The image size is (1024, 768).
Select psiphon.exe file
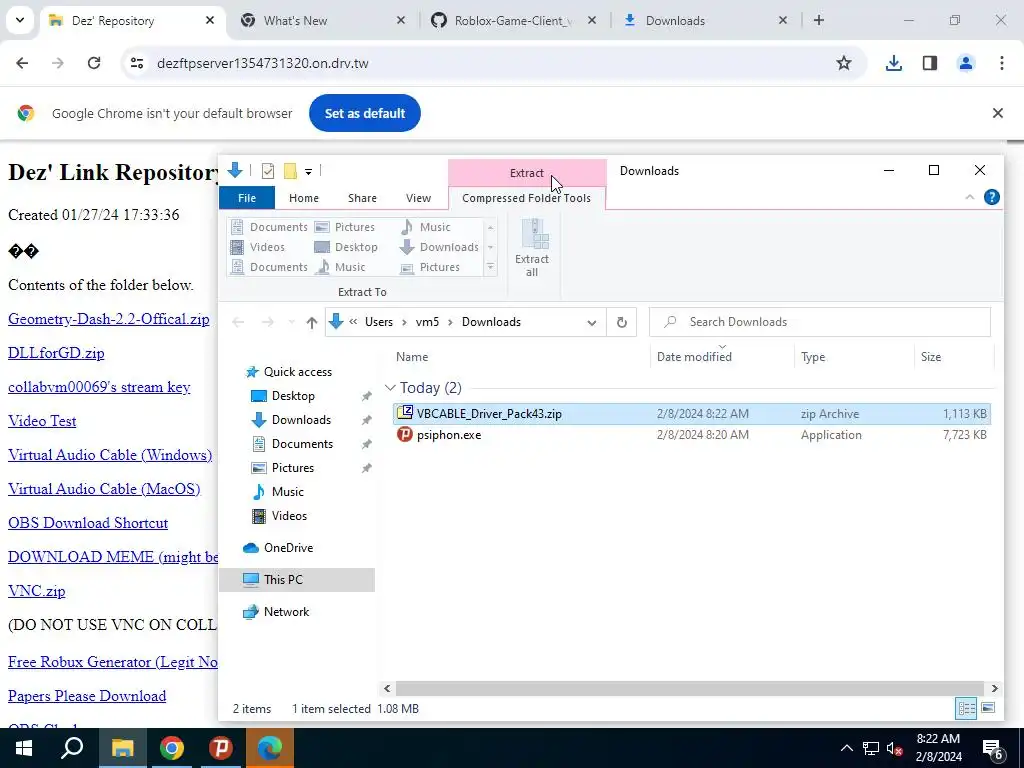692,435
